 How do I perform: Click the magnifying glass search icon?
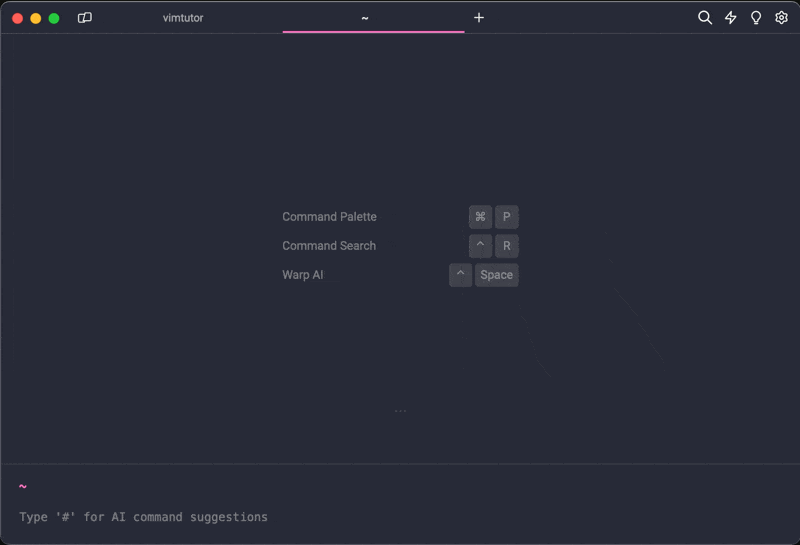[x=705, y=18]
